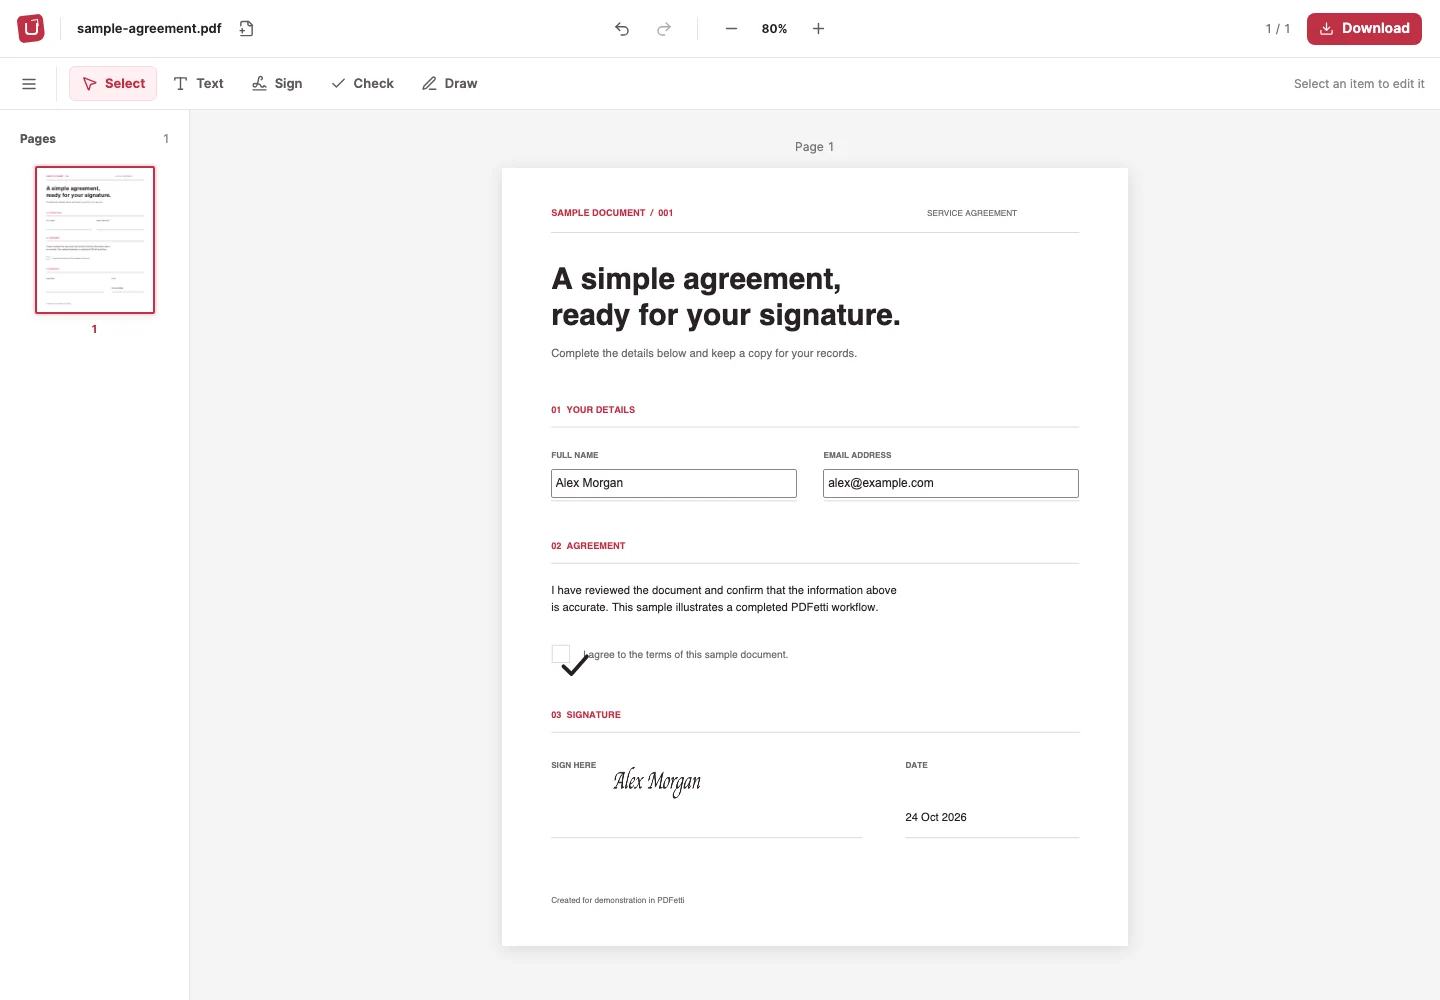
Task: Select the Alex Morgan signature
Action: click(657, 781)
